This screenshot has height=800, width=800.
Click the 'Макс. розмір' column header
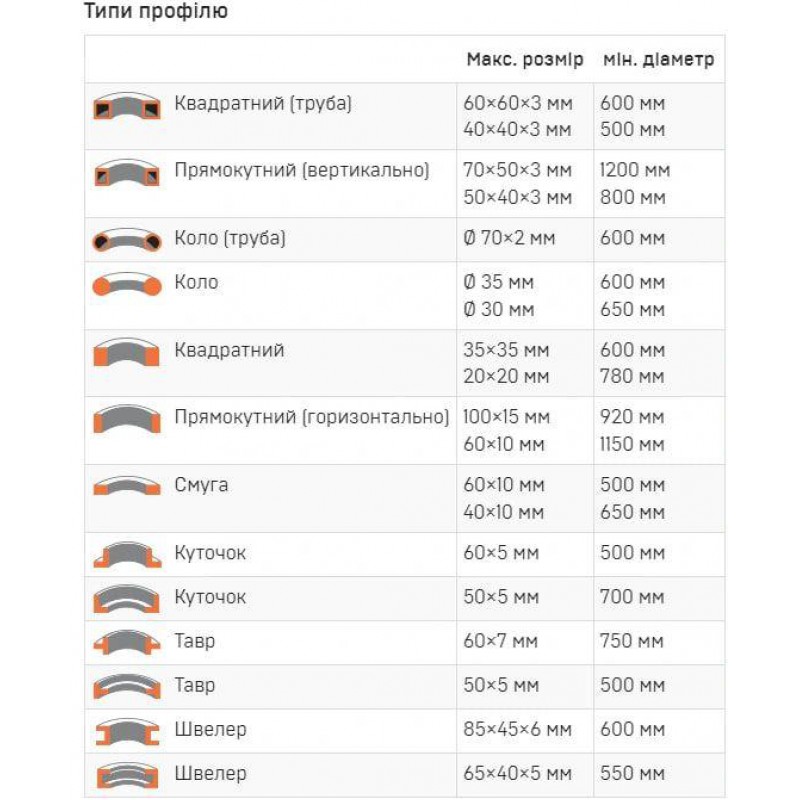(x=524, y=60)
